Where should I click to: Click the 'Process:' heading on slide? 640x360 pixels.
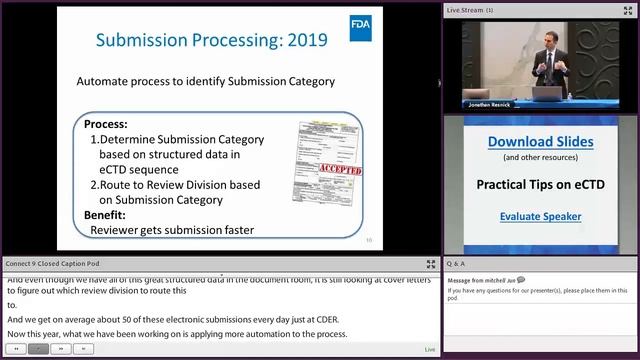[106, 124]
